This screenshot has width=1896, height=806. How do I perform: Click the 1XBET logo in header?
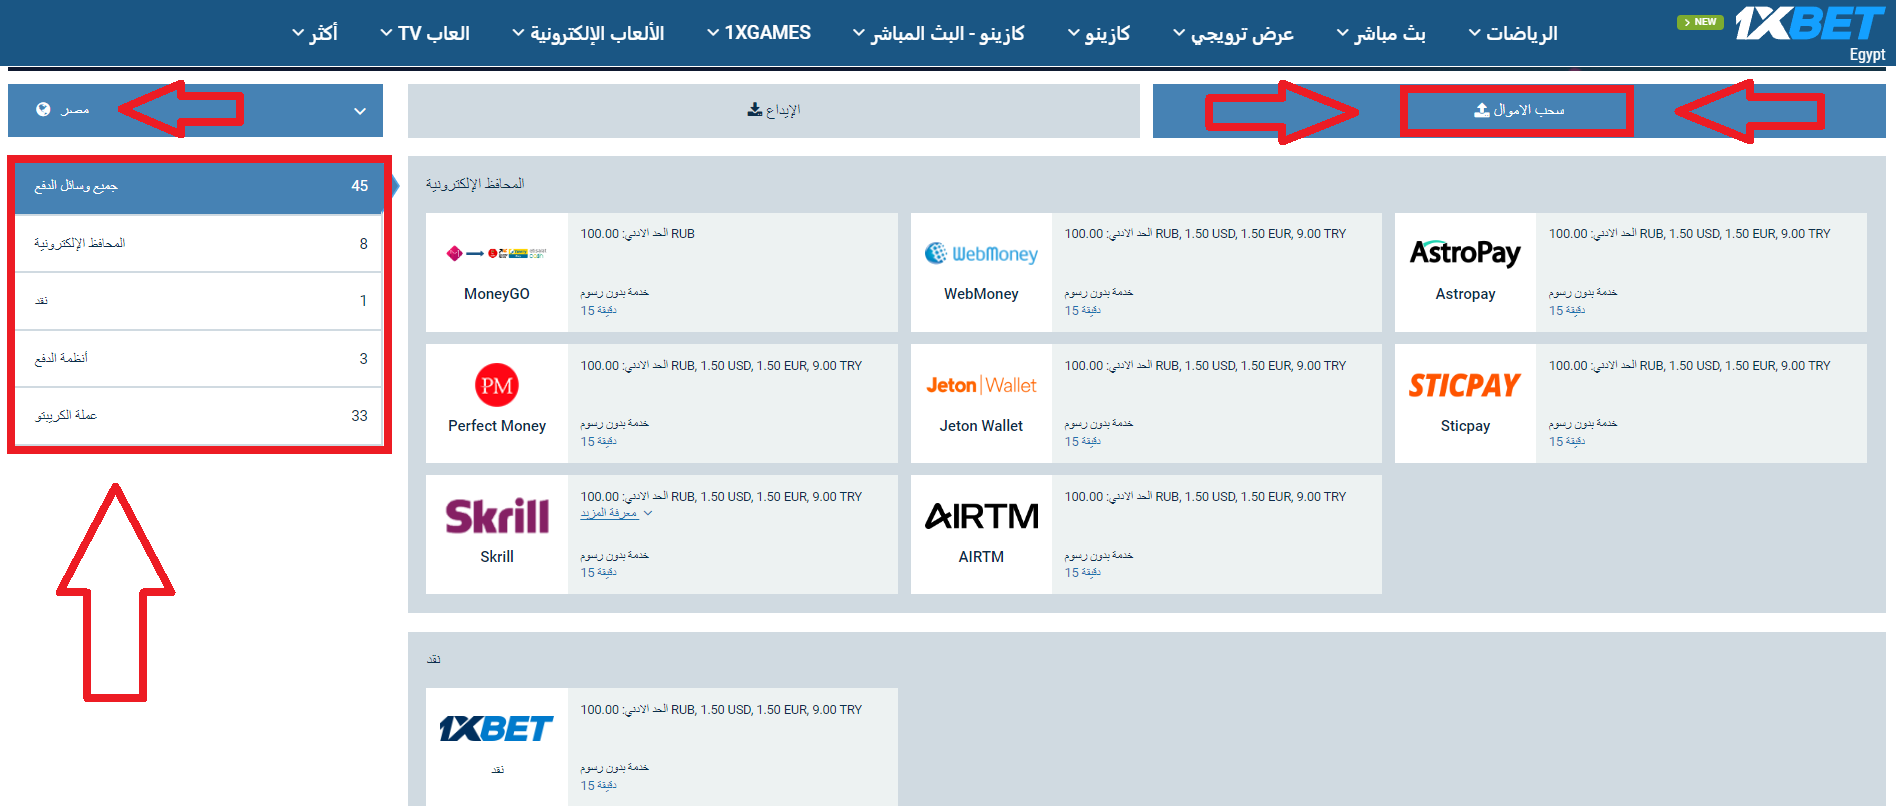[1809, 23]
